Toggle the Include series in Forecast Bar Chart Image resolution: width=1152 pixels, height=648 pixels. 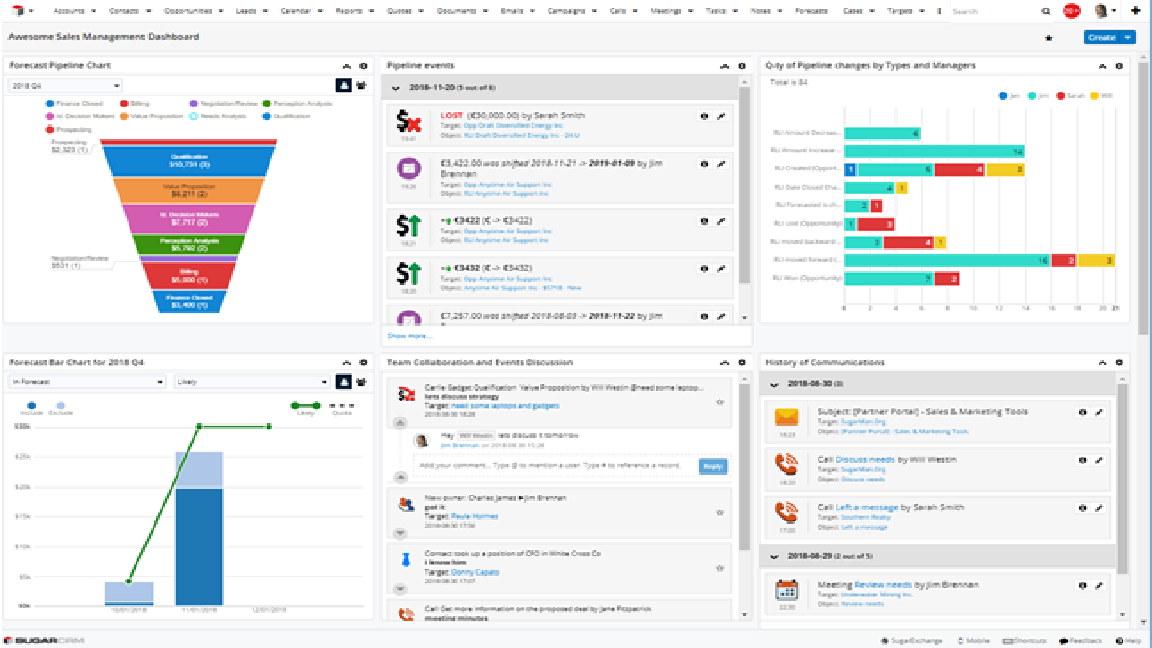click(x=31, y=406)
